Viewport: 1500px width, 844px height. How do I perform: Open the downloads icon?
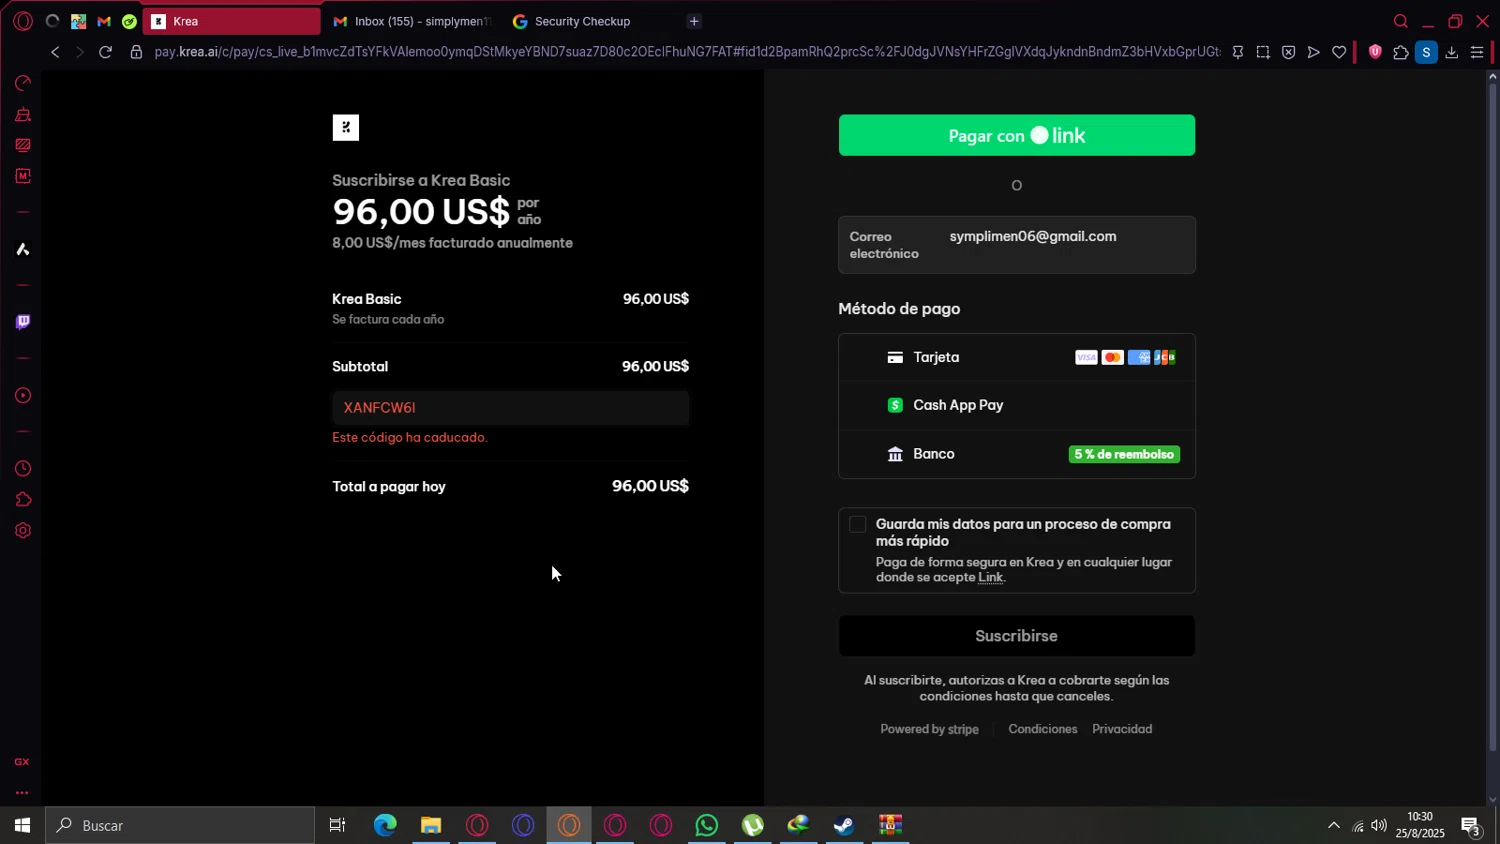pos(1452,52)
